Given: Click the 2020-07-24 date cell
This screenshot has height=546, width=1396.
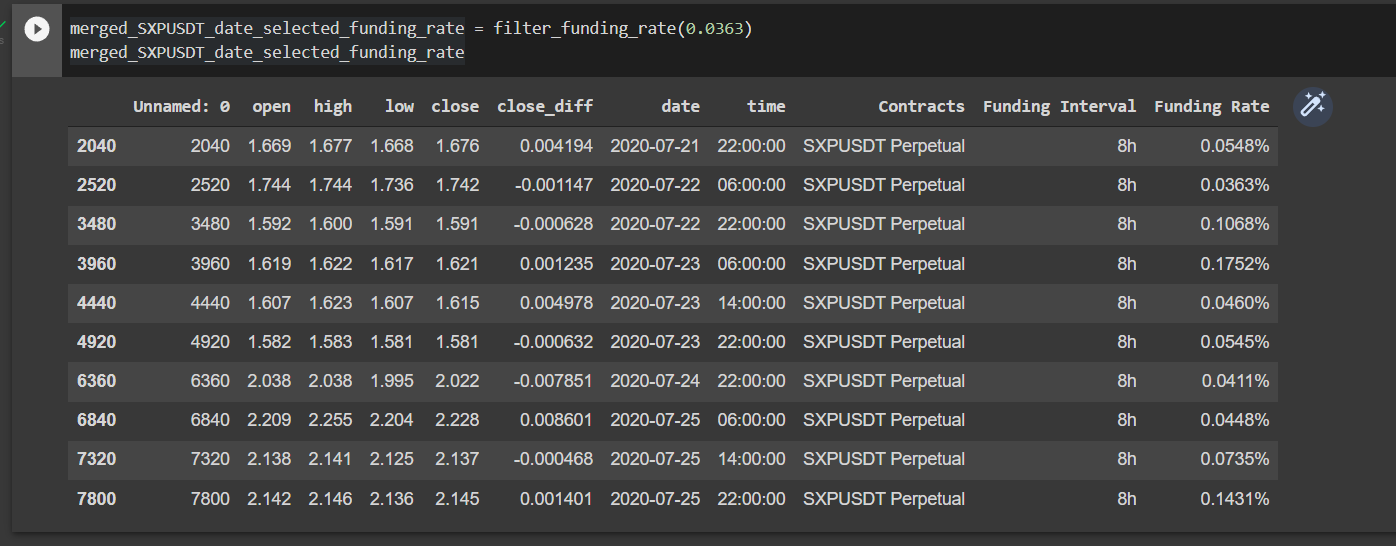Looking at the screenshot, I should (655, 381).
